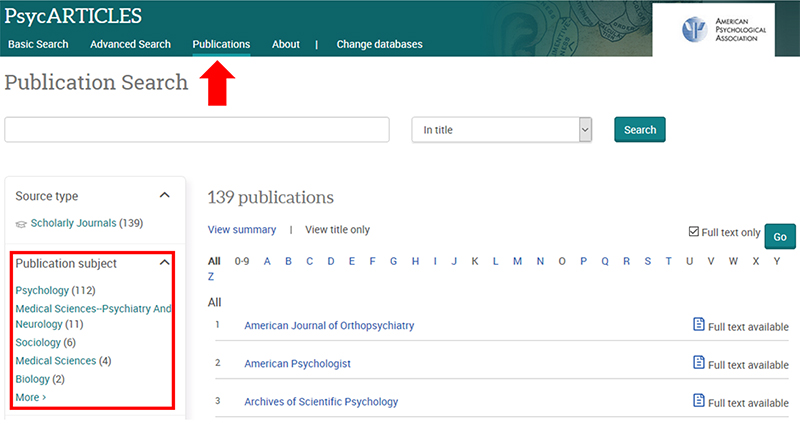This screenshot has width=800, height=433.
Task: Filter by Medical Sciences (4) subject
Action: point(56,361)
